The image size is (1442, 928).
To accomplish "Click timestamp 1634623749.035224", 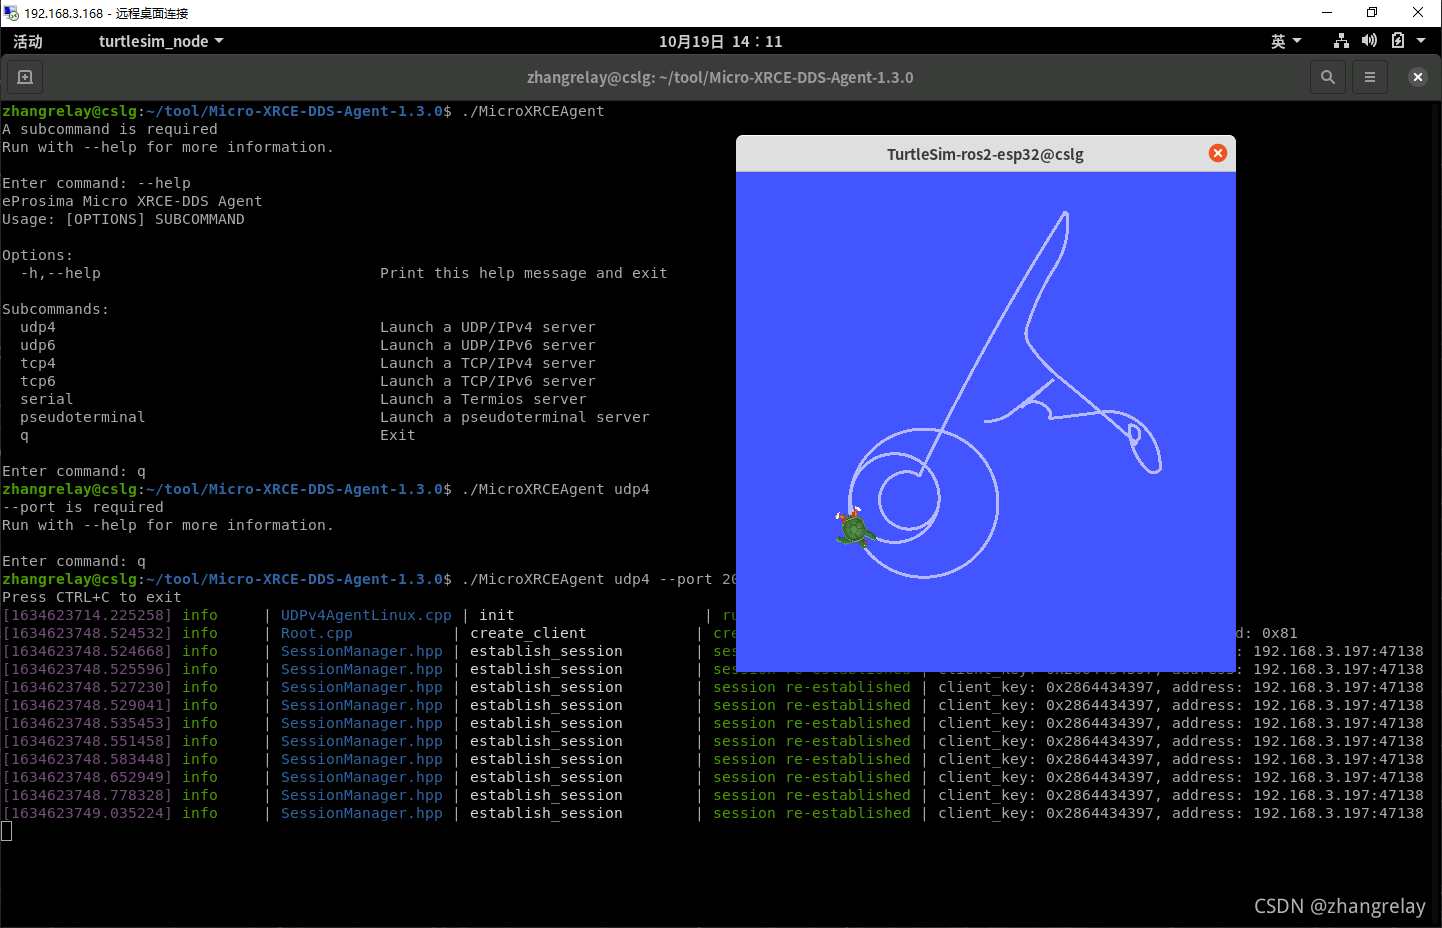I will click(x=87, y=813).
